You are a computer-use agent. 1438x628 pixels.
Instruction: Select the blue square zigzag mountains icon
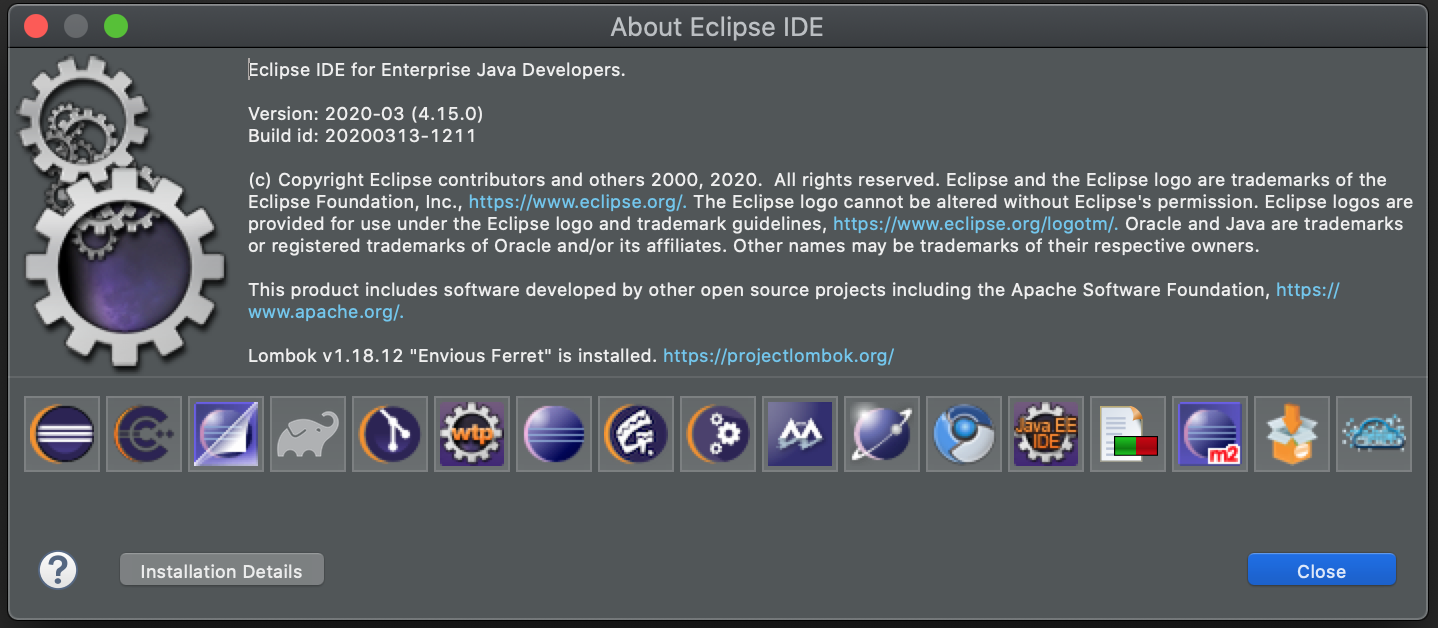click(x=800, y=434)
